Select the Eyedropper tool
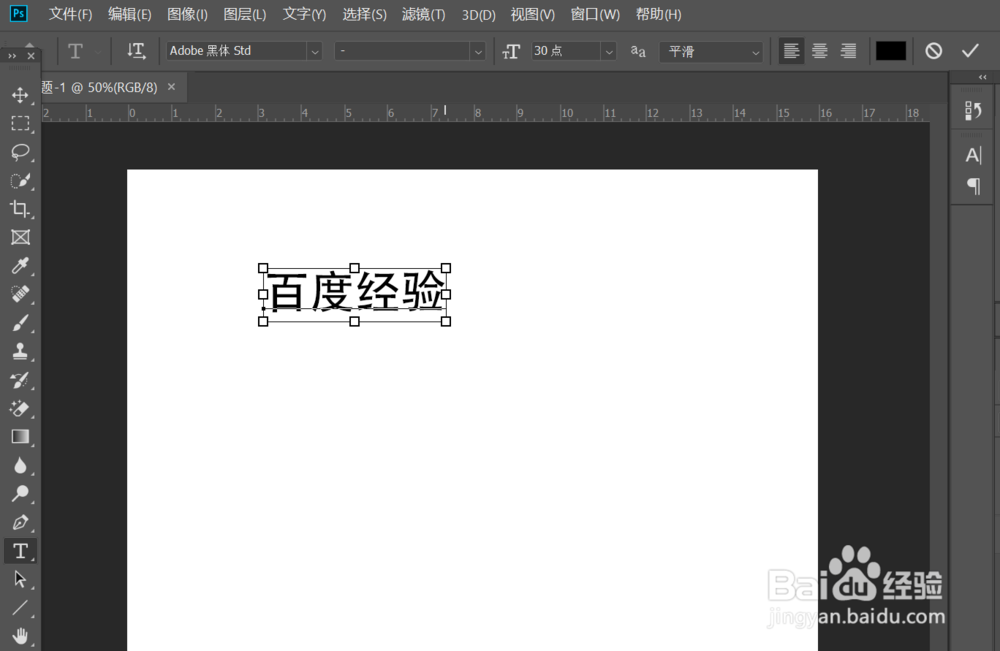 click(20, 265)
